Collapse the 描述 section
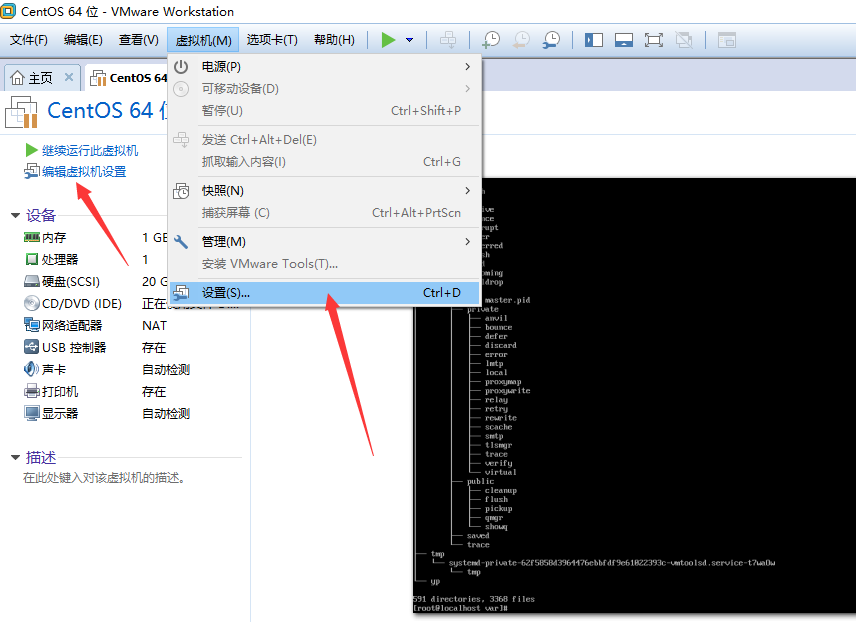Viewport: 856px width, 622px height. coord(15,458)
